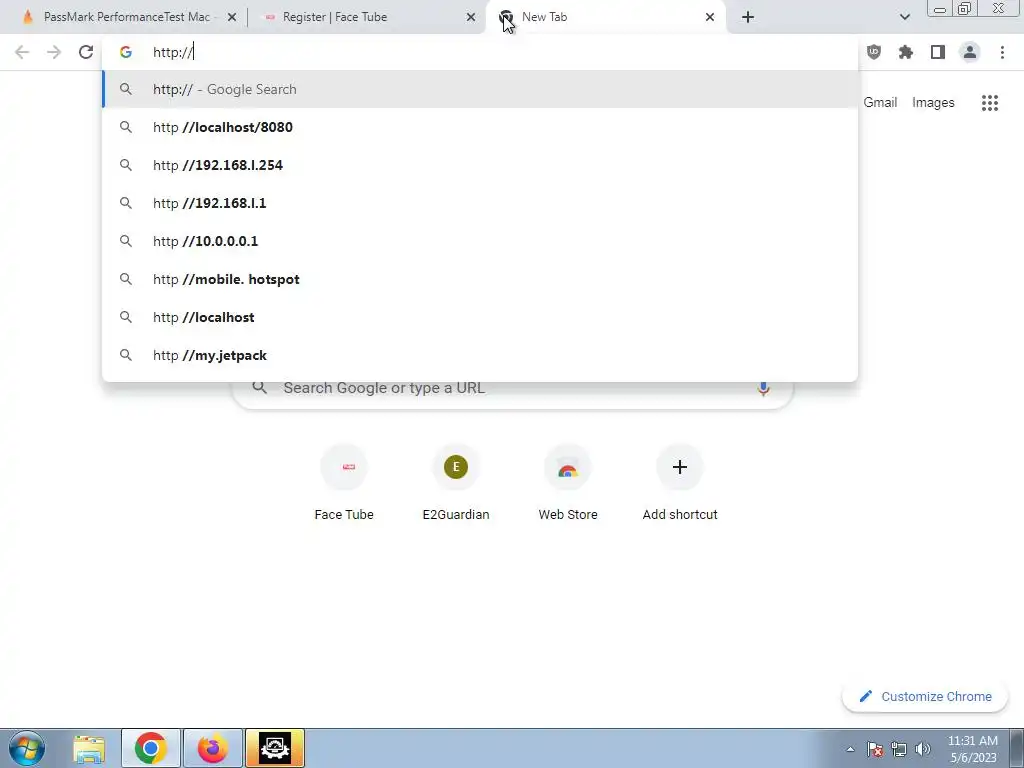This screenshot has height=768, width=1024.
Task: Close the New Tab tab
Action: [710, 17]
